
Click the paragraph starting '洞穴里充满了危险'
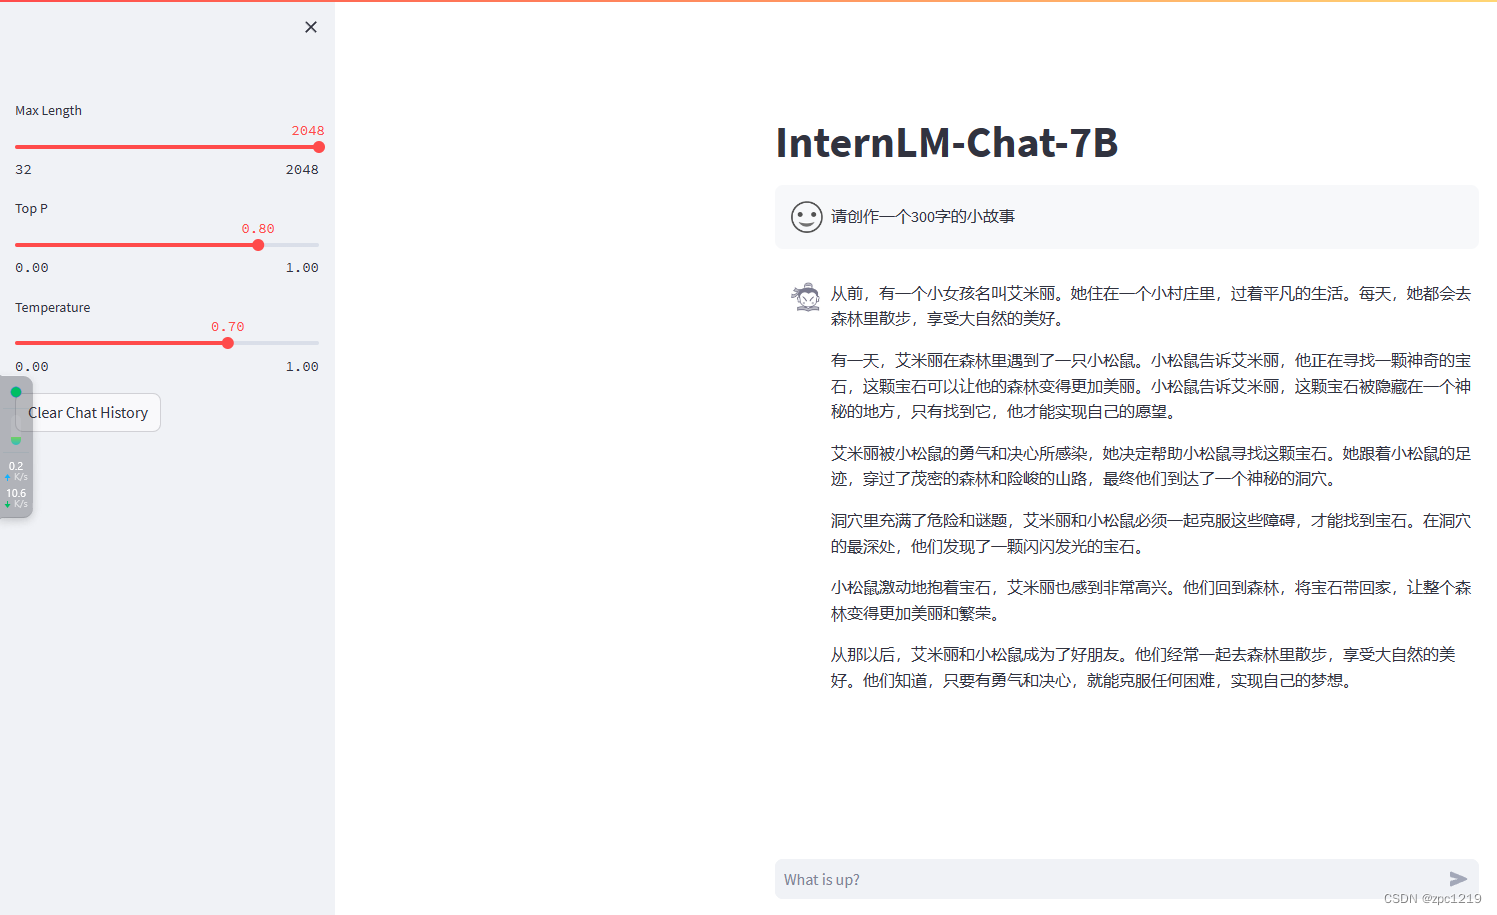tap(1151, 534)
